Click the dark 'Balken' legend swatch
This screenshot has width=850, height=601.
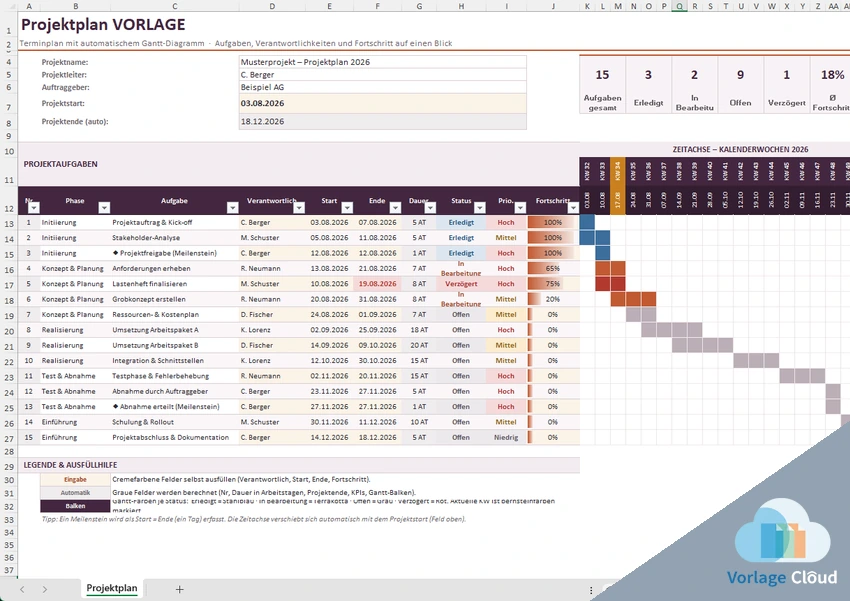(x=75, y=506)
